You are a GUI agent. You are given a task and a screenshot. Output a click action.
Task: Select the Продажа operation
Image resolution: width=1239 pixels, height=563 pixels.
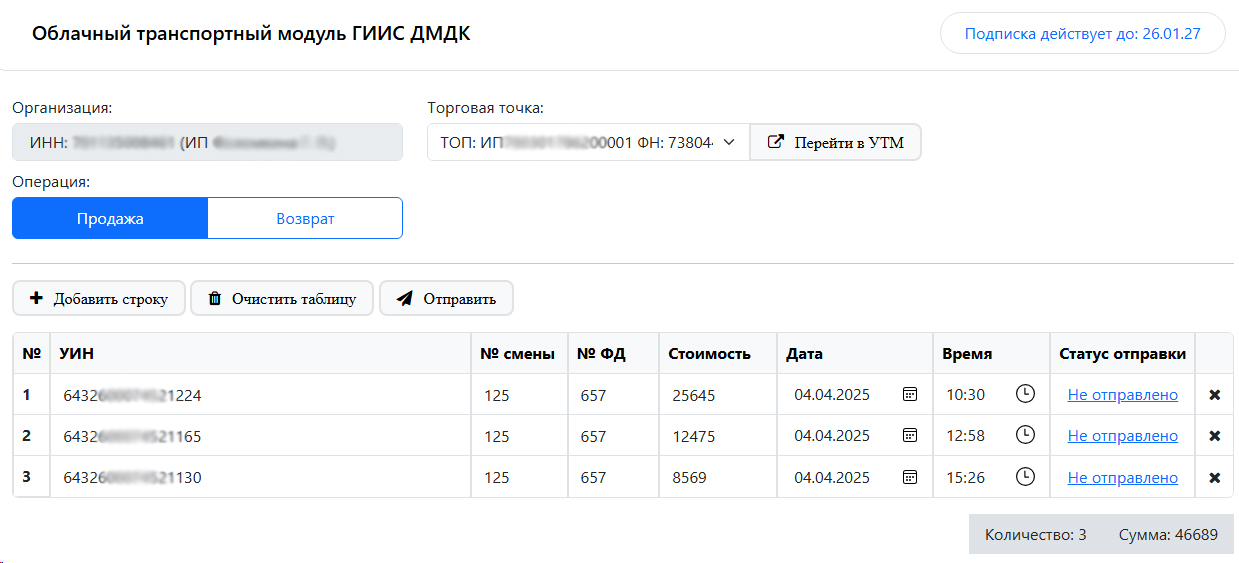(110, 218)
